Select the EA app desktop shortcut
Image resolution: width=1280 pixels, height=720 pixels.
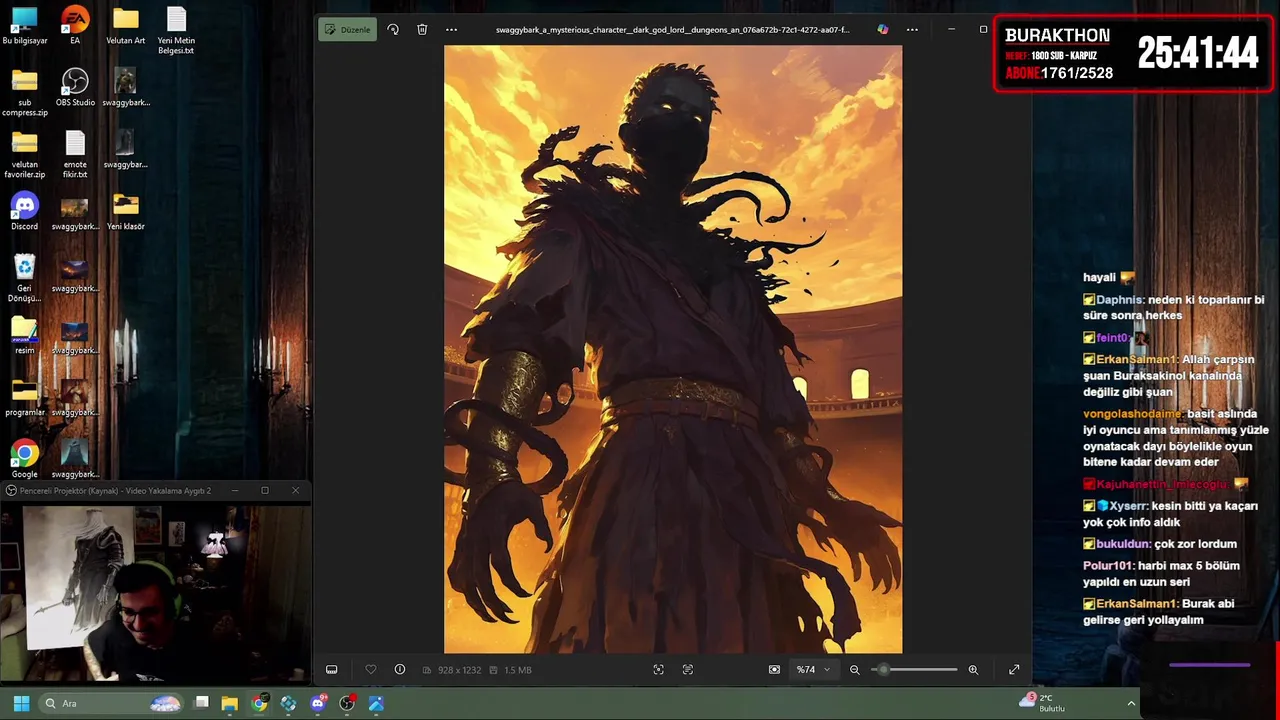tap(75, 27)
